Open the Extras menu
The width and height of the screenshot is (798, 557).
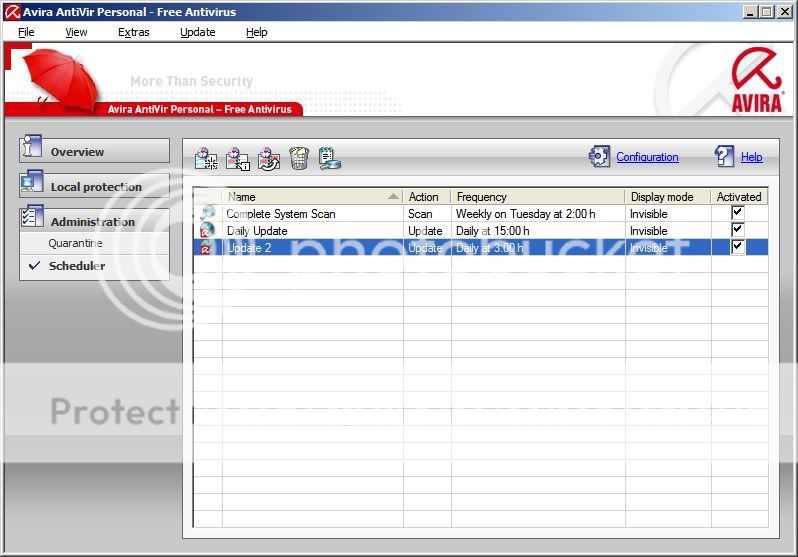pos(133,32)
